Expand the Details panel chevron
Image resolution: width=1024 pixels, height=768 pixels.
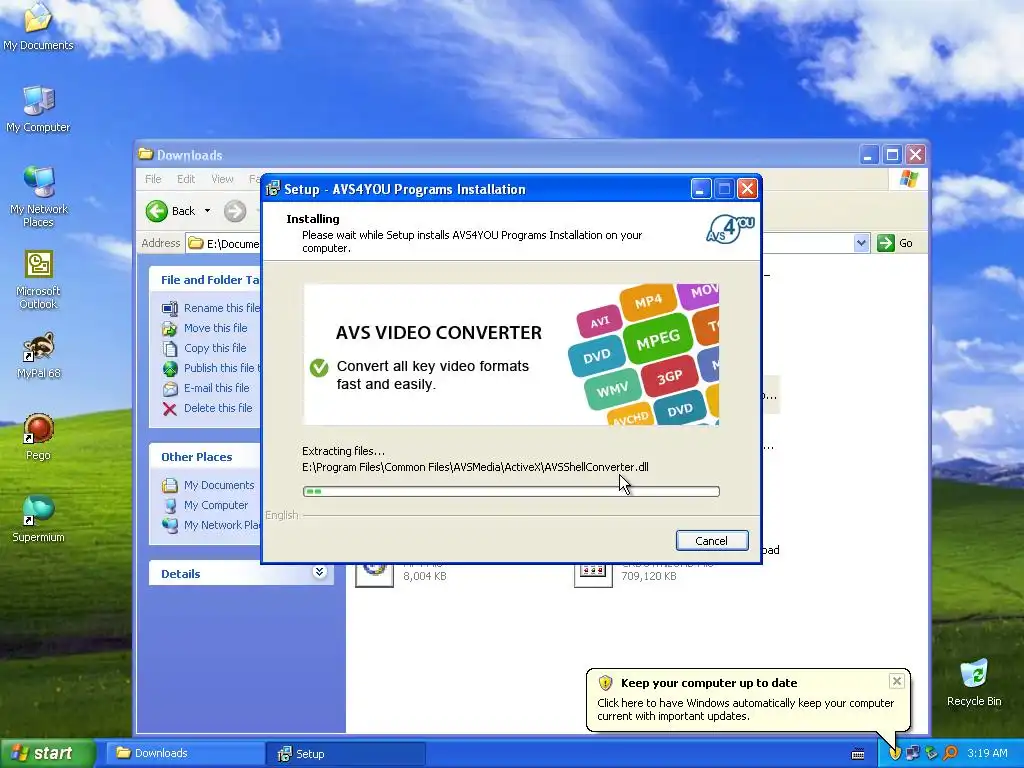(319, 573)
